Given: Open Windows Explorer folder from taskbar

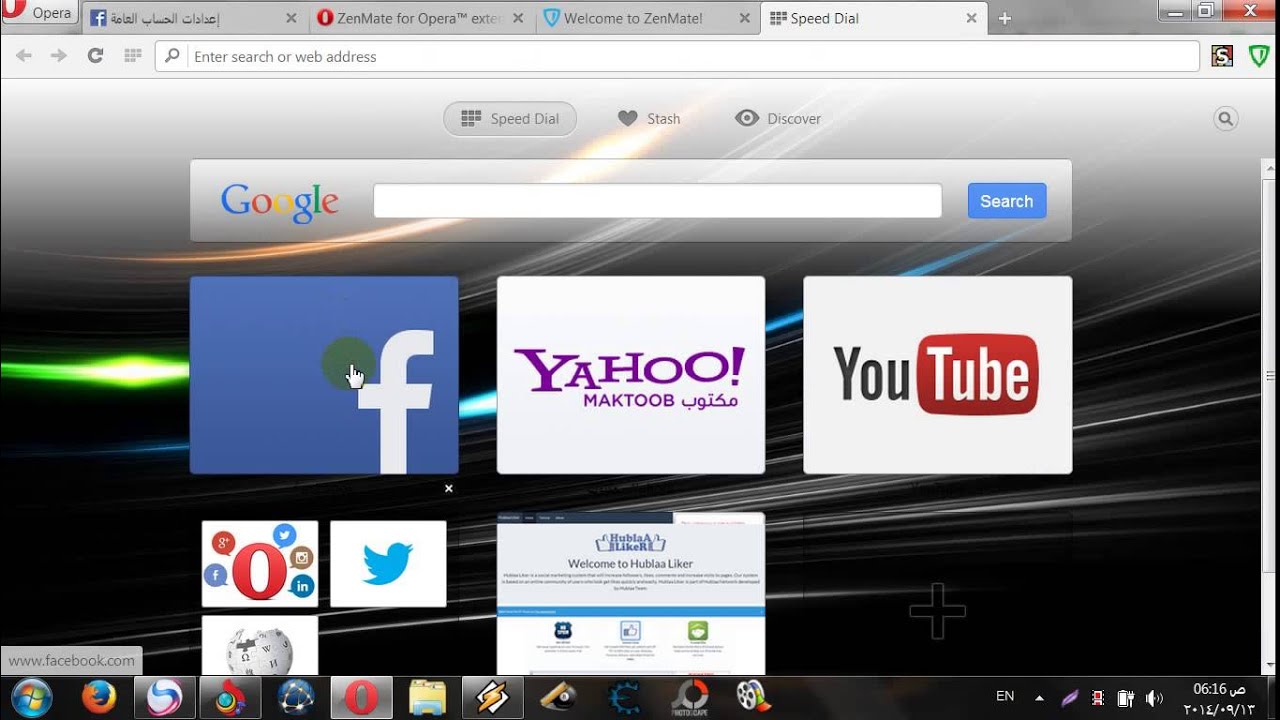Looking at the screenshot, I should coord(427,696).
